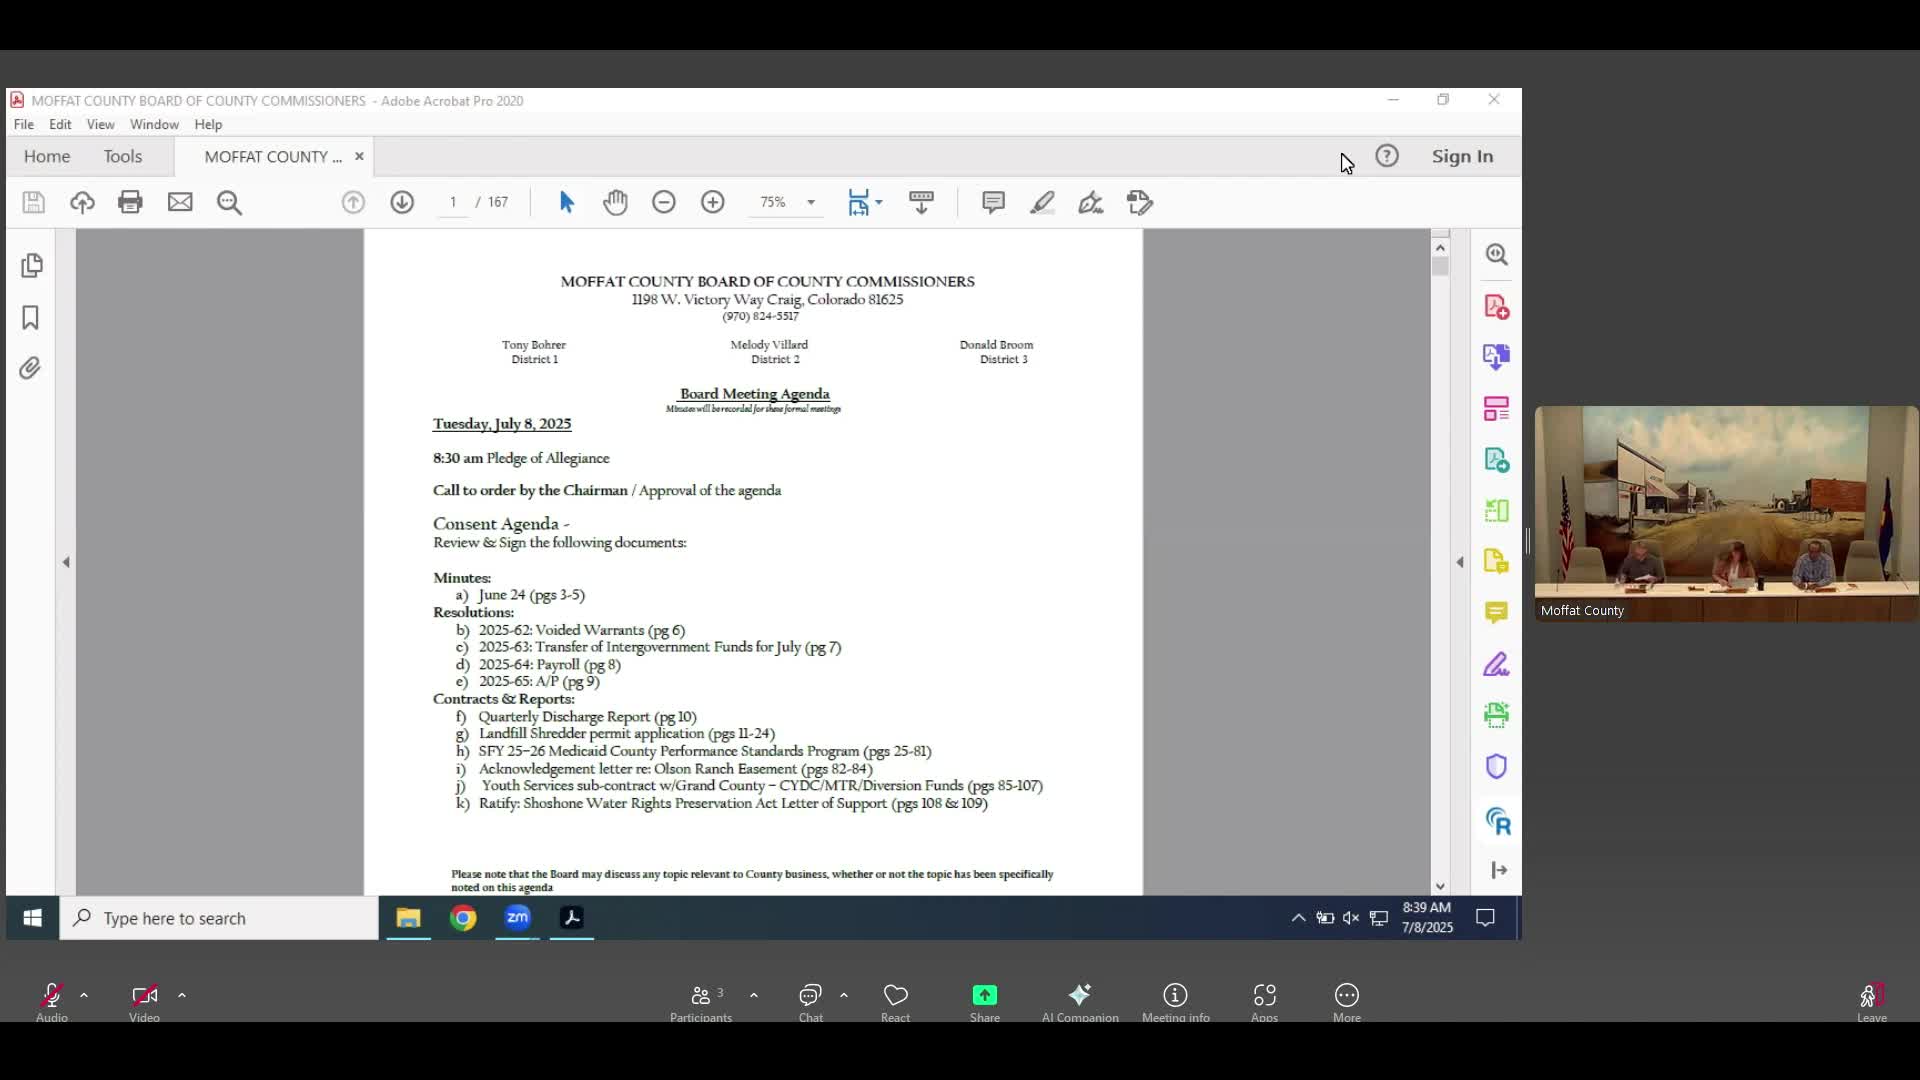Viewport: 1920px width, 1080px height.
Task: Toggle AI Companion in Zoom
Action: 1079,996
